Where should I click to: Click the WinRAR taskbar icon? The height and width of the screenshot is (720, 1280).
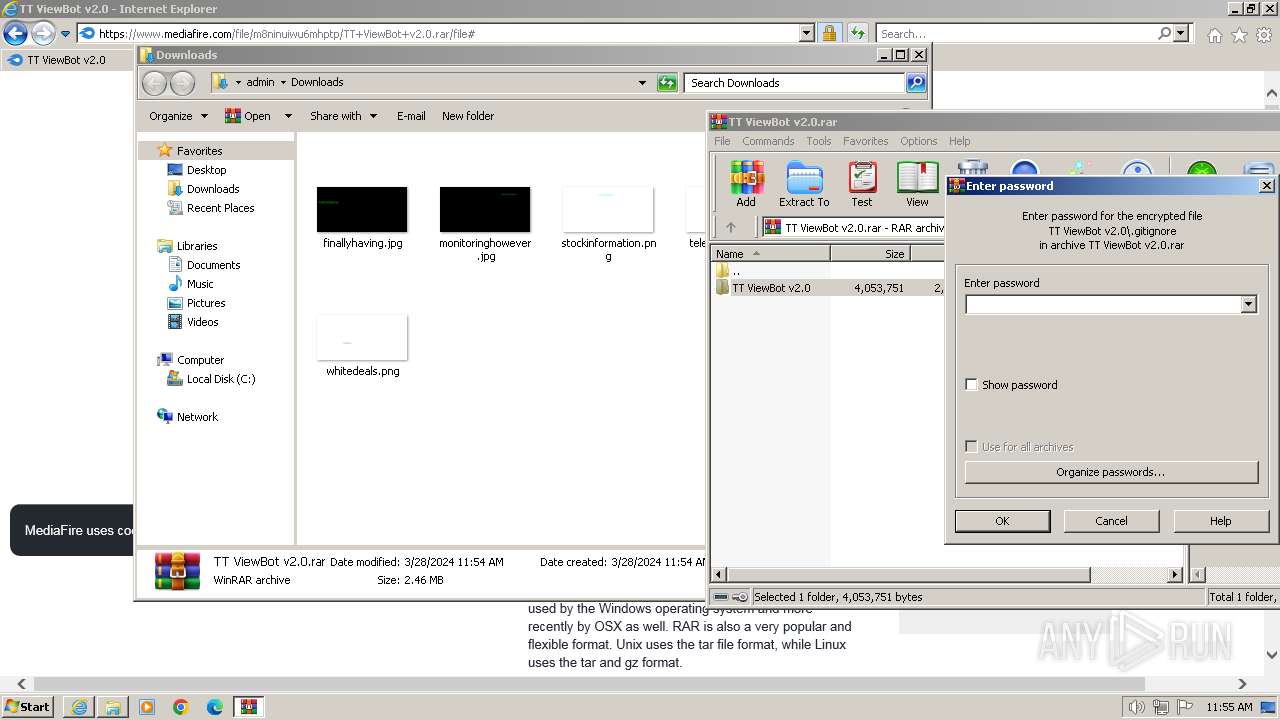(x=249, y=707)
